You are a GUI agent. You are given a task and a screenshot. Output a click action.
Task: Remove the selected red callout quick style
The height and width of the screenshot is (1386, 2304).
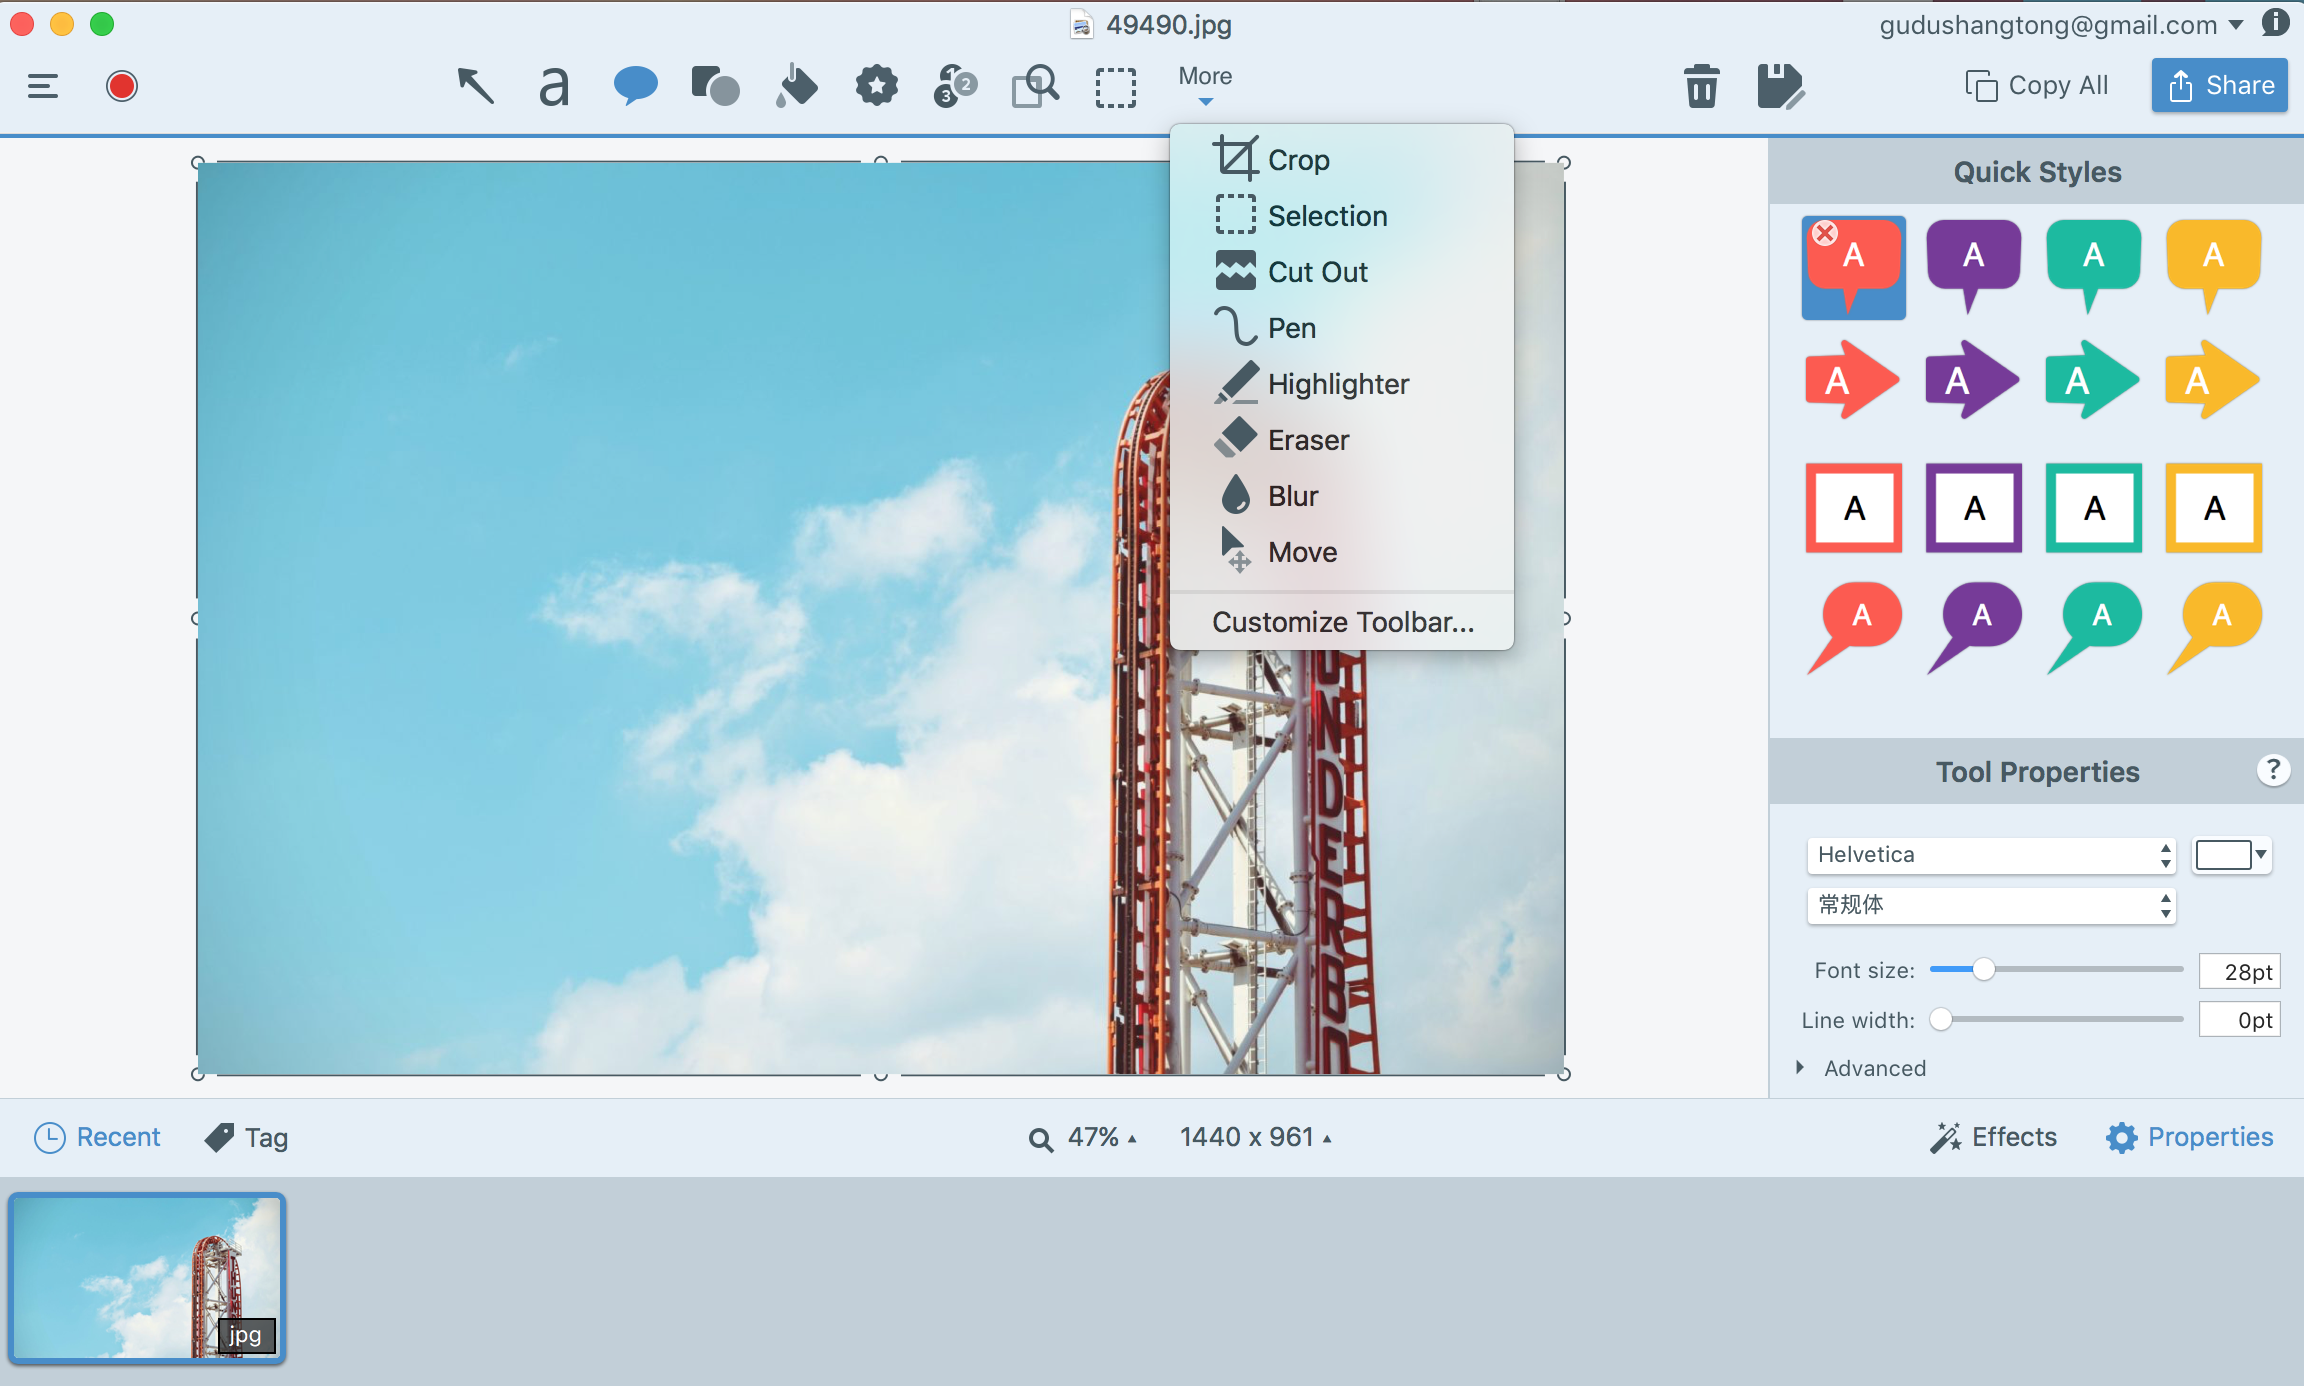1825,233
